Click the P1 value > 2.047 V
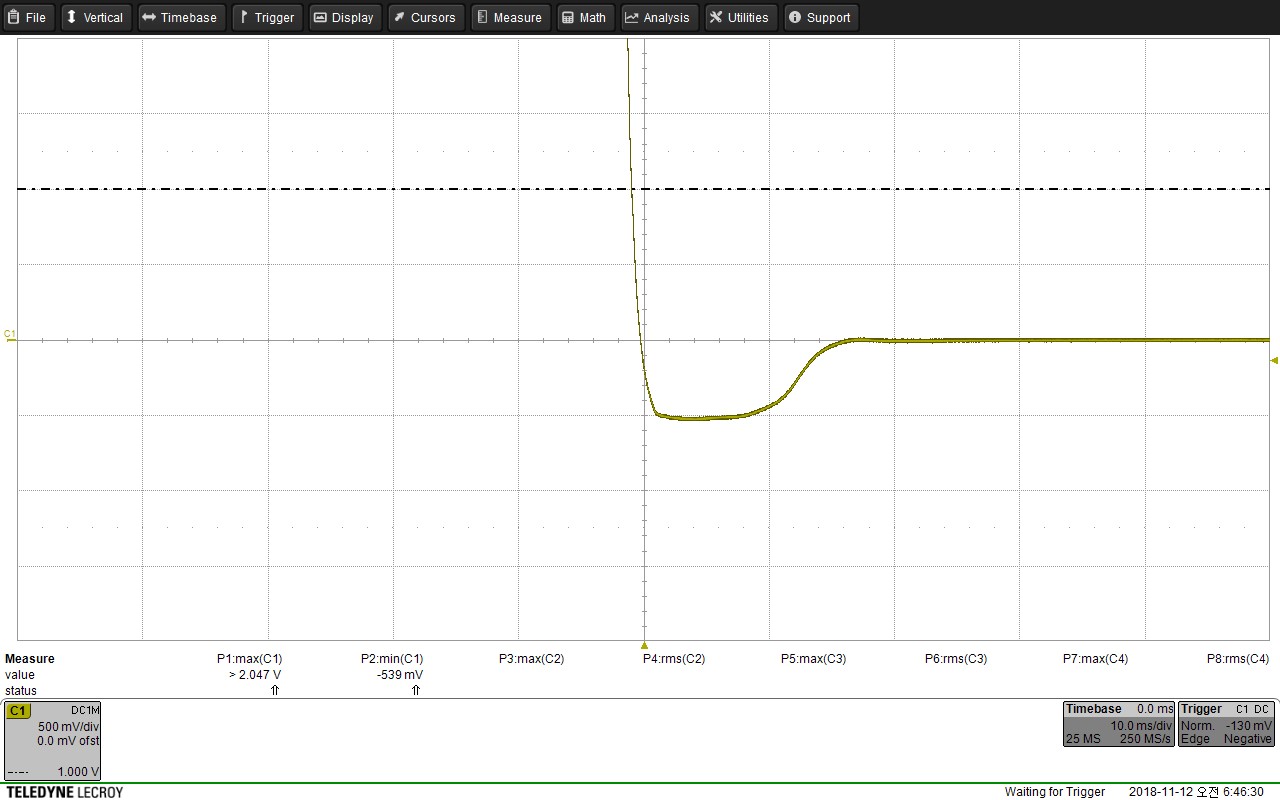The height and width of the screenshot is (800, 1280). (x=255, y=675)
